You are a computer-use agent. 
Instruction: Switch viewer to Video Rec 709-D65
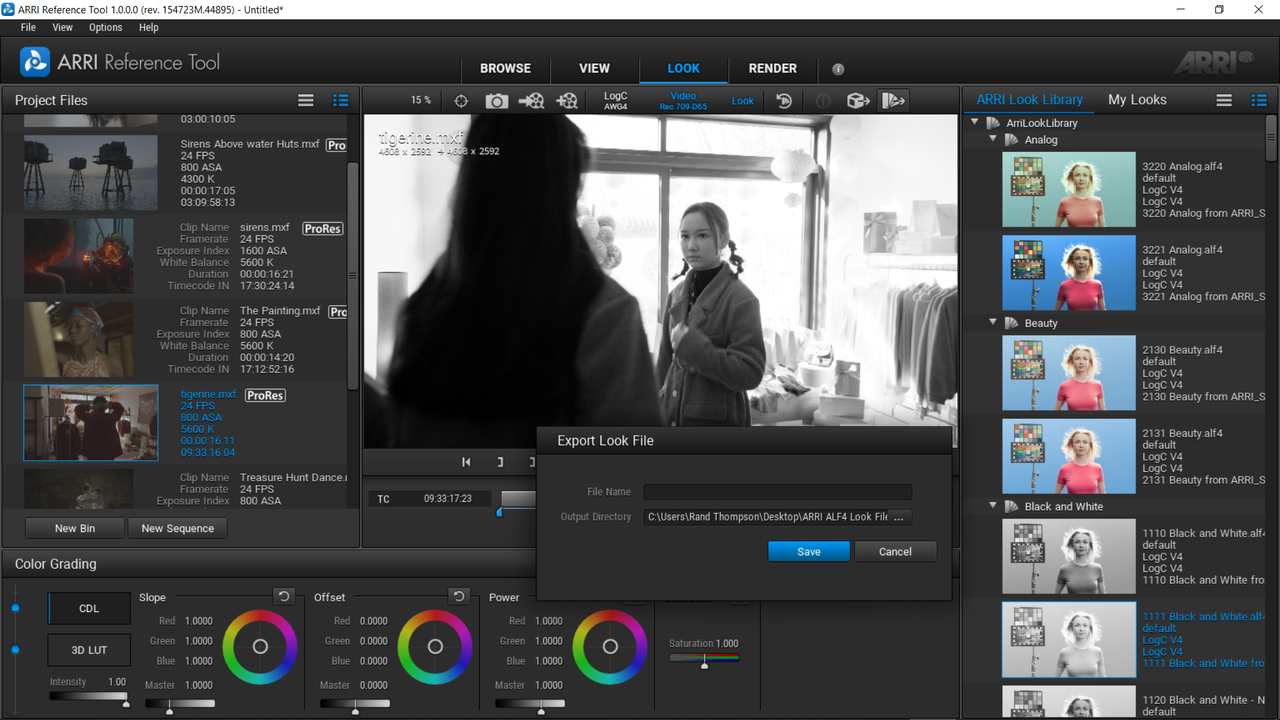pos(683,101)
